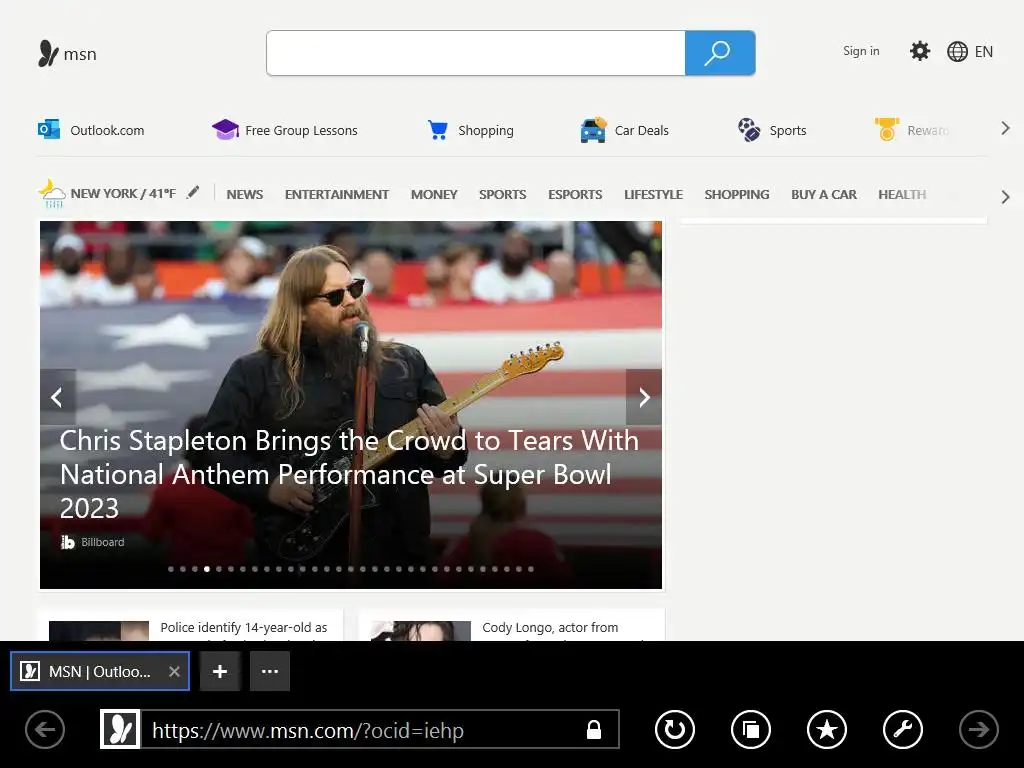Open the Free Group Lessons shortcut
1024x768 pixels.
pyautogui.click(x=285, y=130)
